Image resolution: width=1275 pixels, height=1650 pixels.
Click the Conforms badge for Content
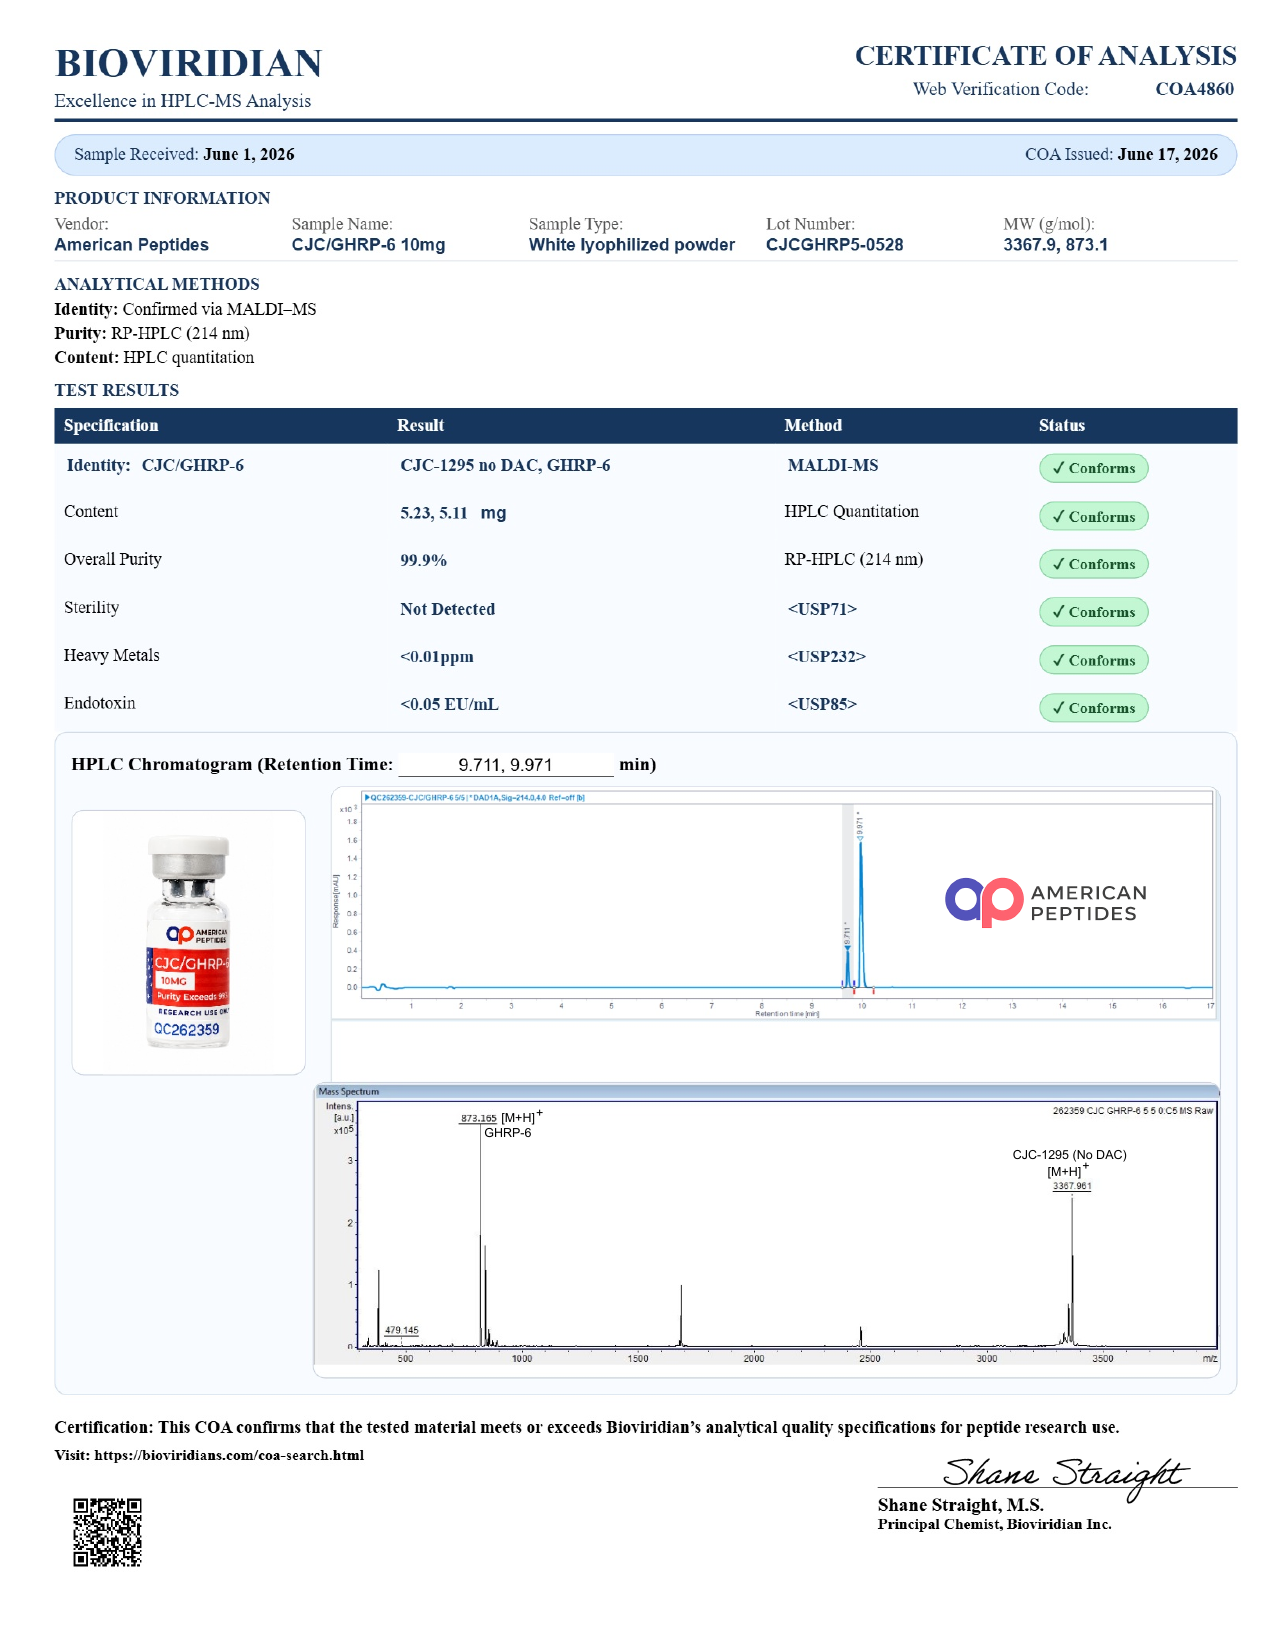click(x=1094, y=517)
